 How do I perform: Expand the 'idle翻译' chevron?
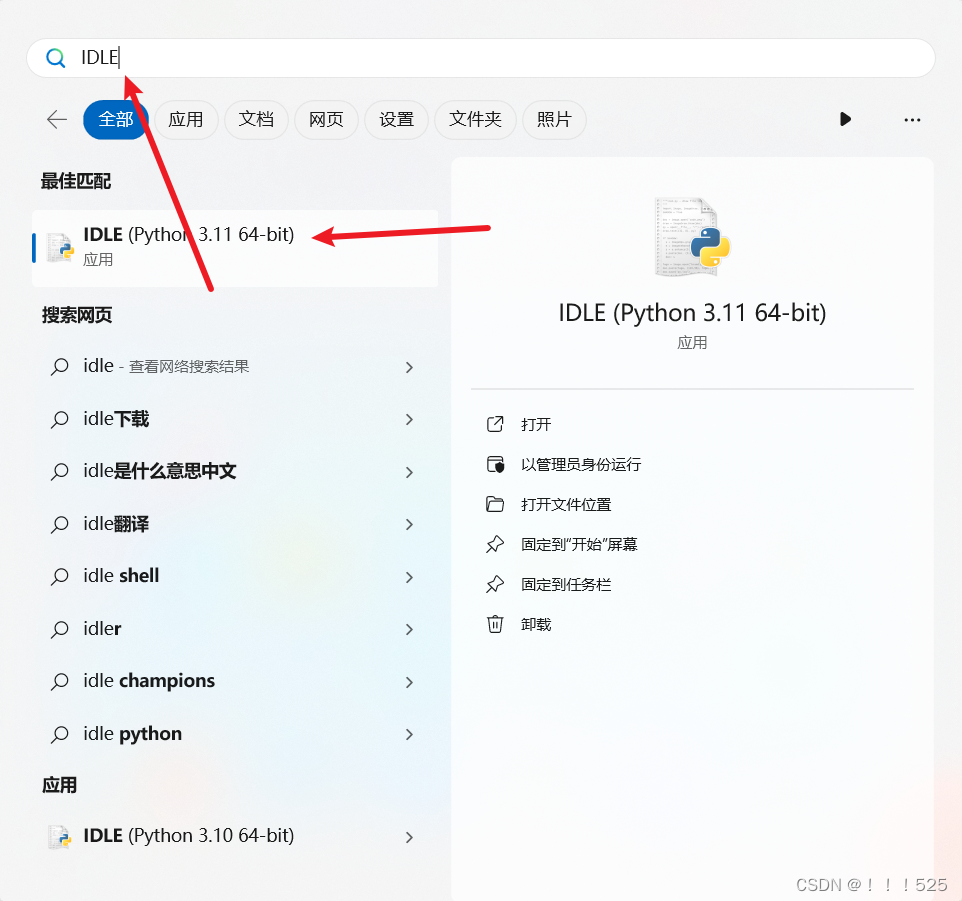[x=409, y=524]
